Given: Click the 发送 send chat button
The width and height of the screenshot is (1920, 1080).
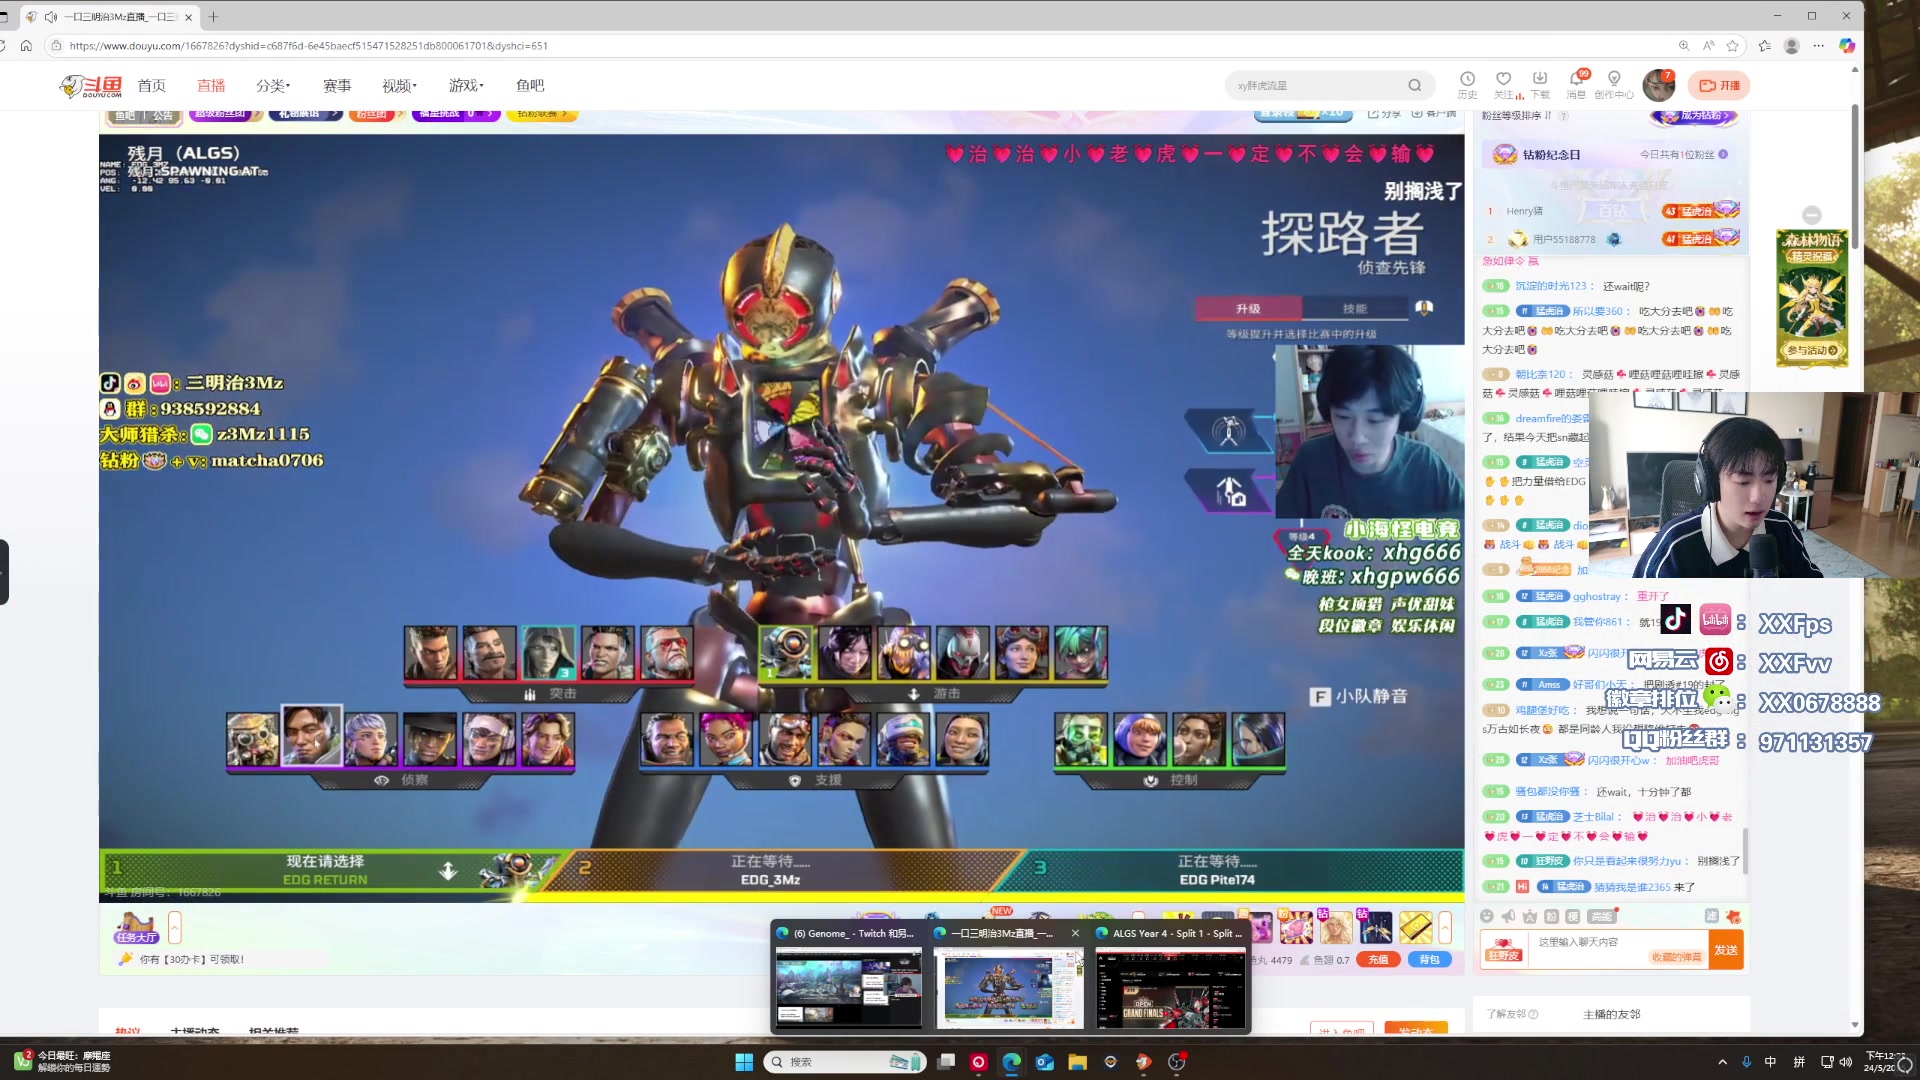Looking at the screenshot, I should click(x=1726, y=950).
